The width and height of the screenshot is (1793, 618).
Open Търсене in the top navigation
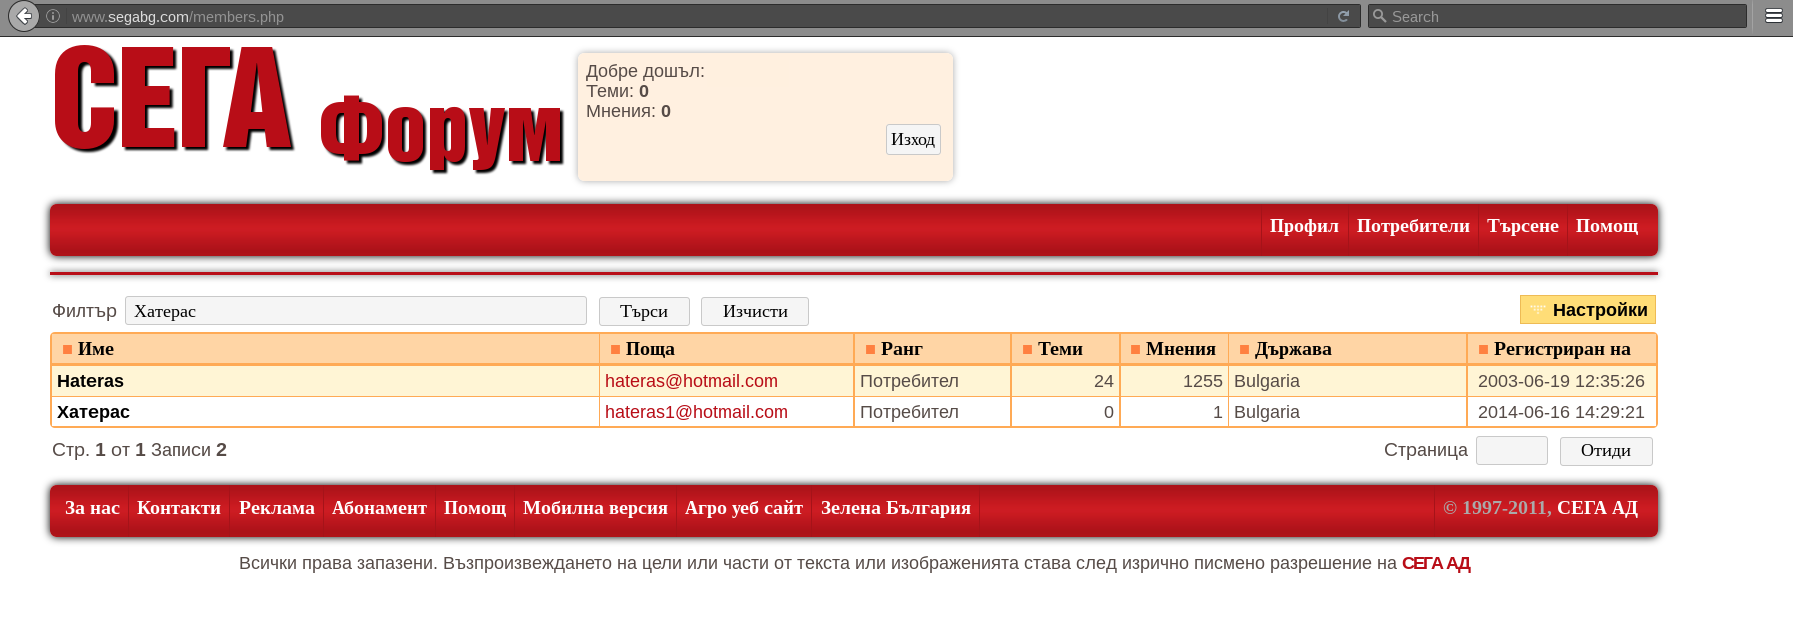1522,226
